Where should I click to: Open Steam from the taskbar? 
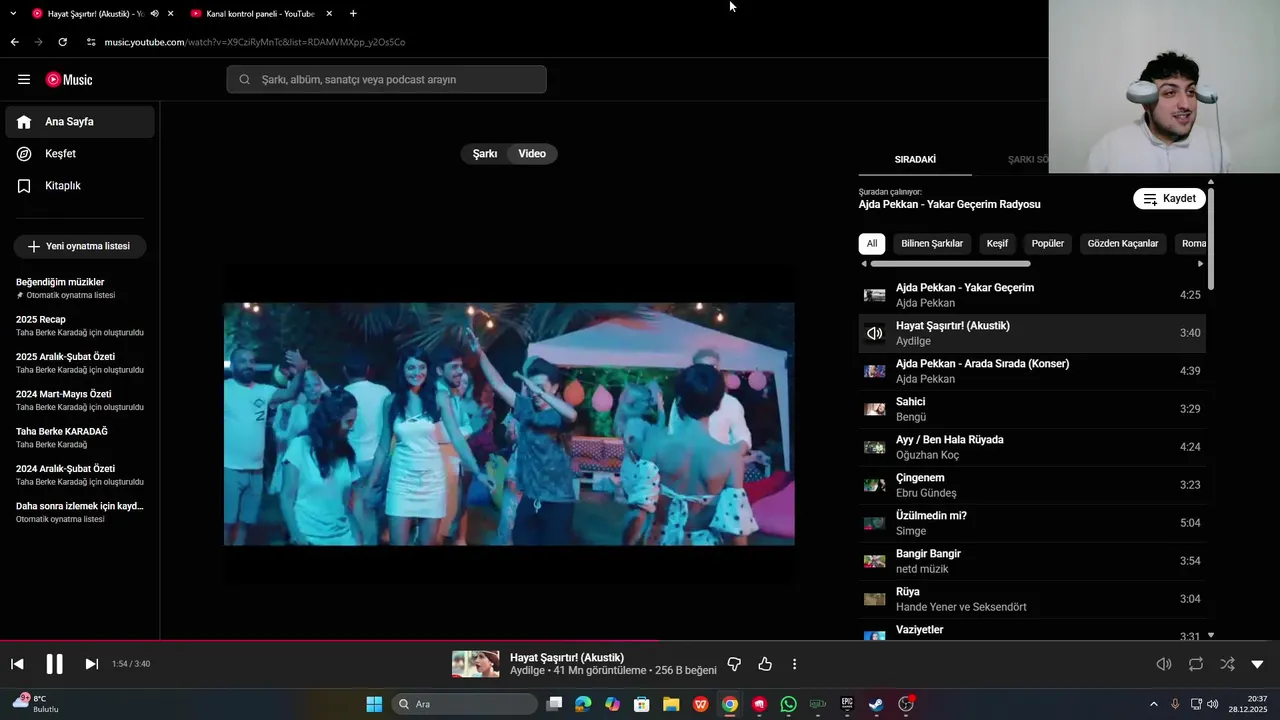876,704
